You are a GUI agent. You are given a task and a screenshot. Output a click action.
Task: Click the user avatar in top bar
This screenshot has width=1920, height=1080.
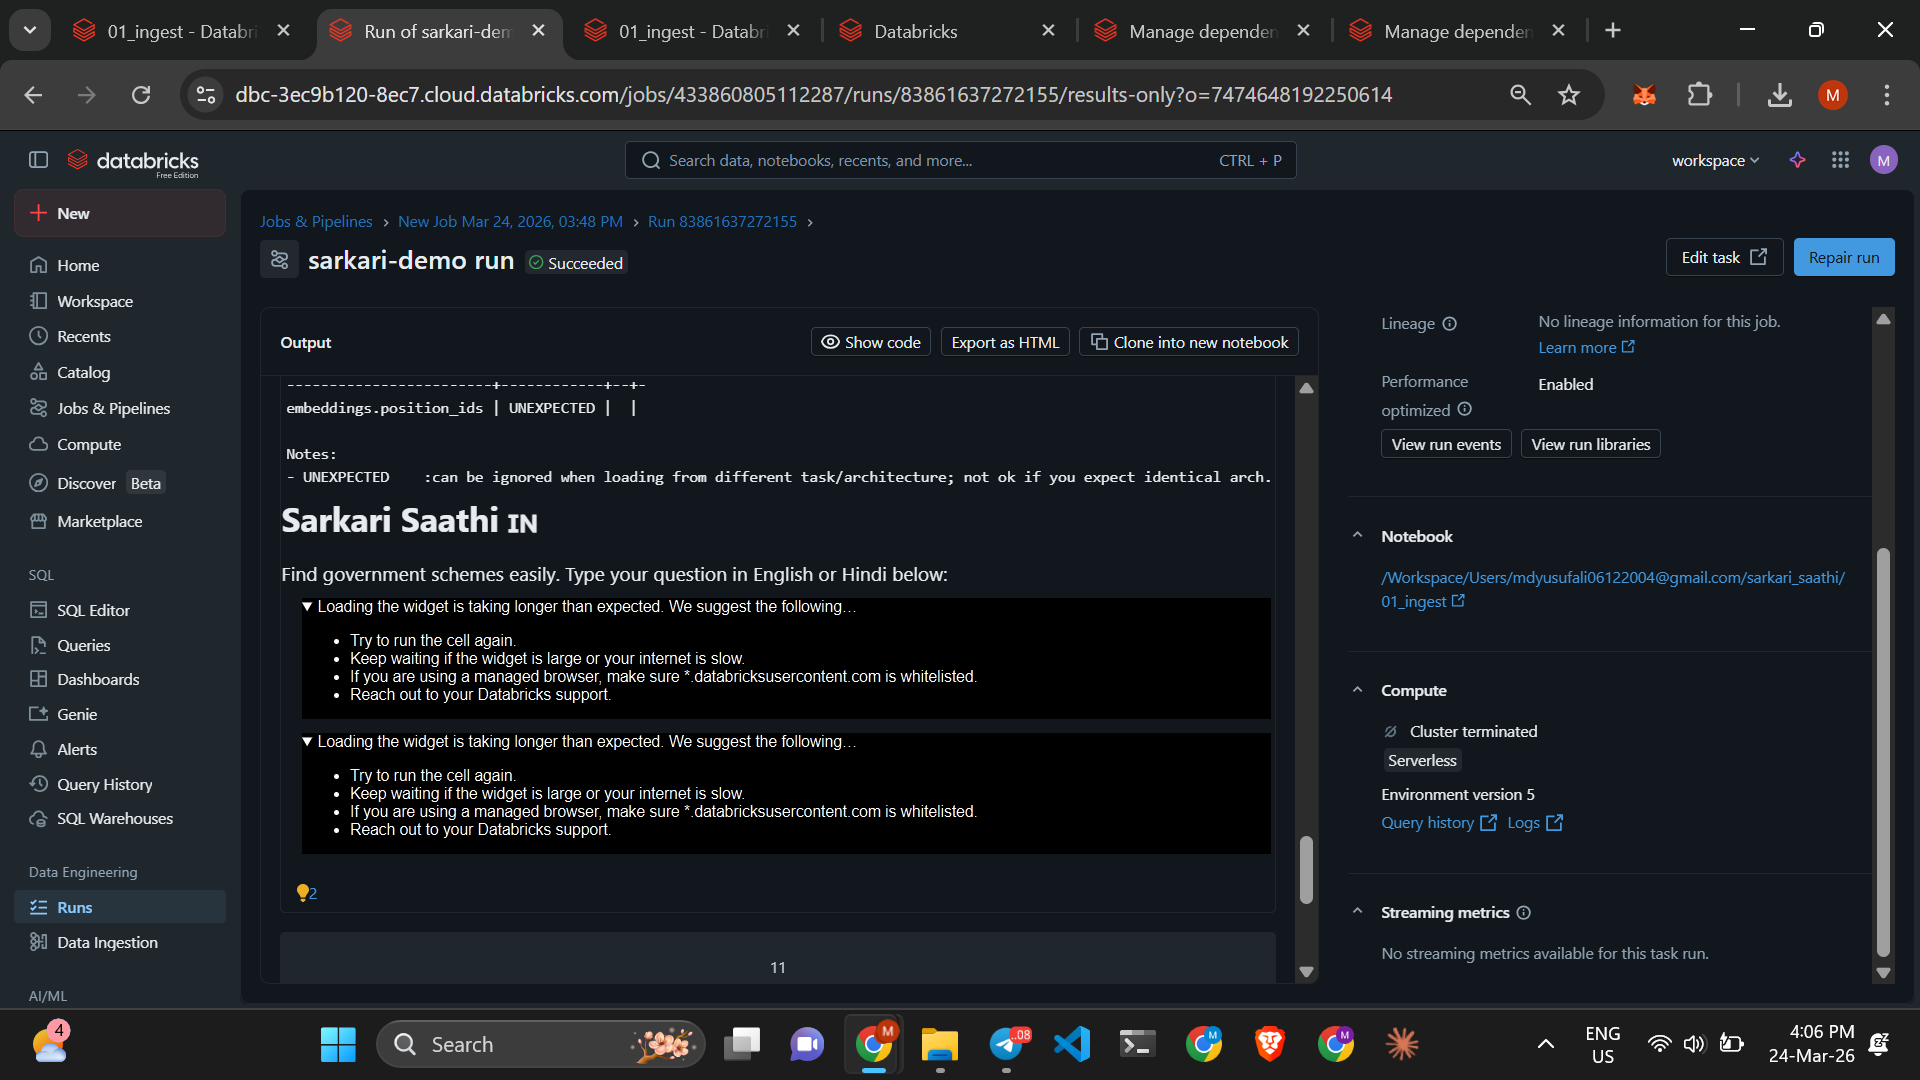1883,160
